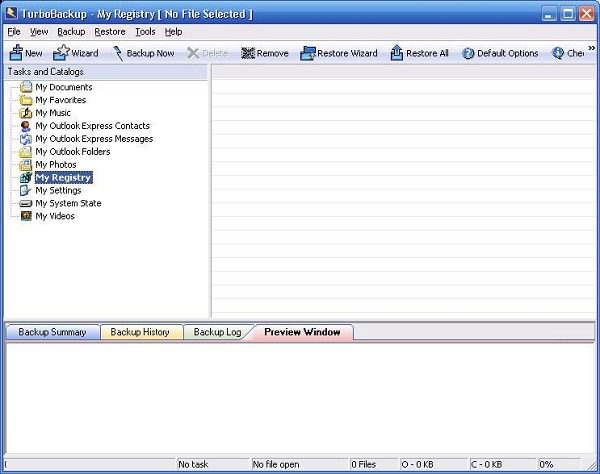The width and height of the screenshot is (600, 474).
Task: Select My Favorites task label
Action: tap(61, 100)
